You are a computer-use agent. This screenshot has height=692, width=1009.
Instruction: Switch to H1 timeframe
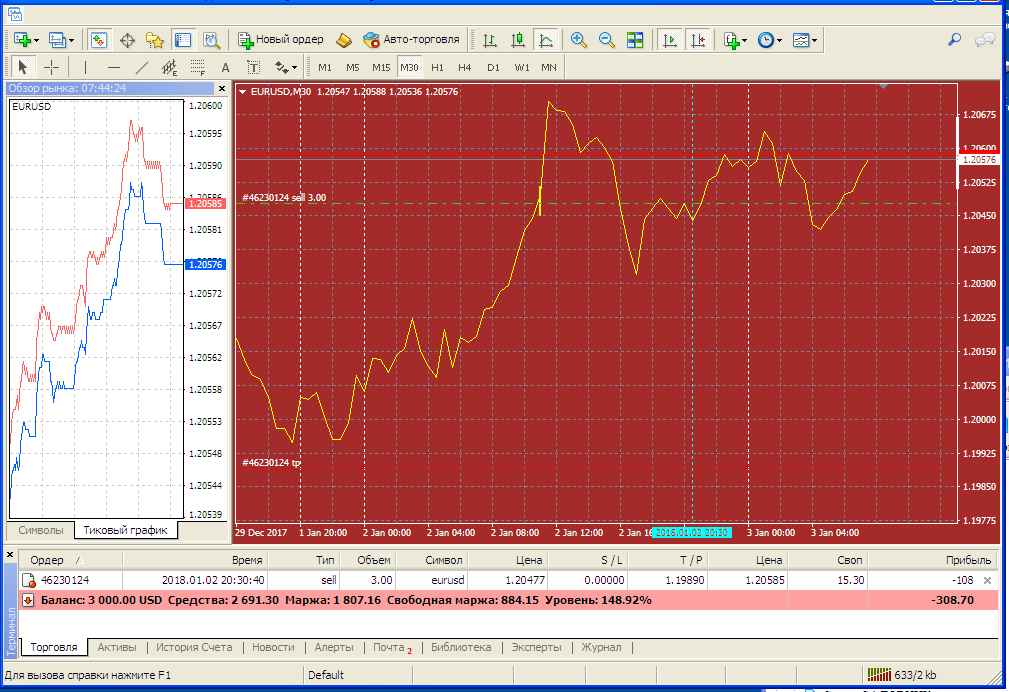[438, 67]
